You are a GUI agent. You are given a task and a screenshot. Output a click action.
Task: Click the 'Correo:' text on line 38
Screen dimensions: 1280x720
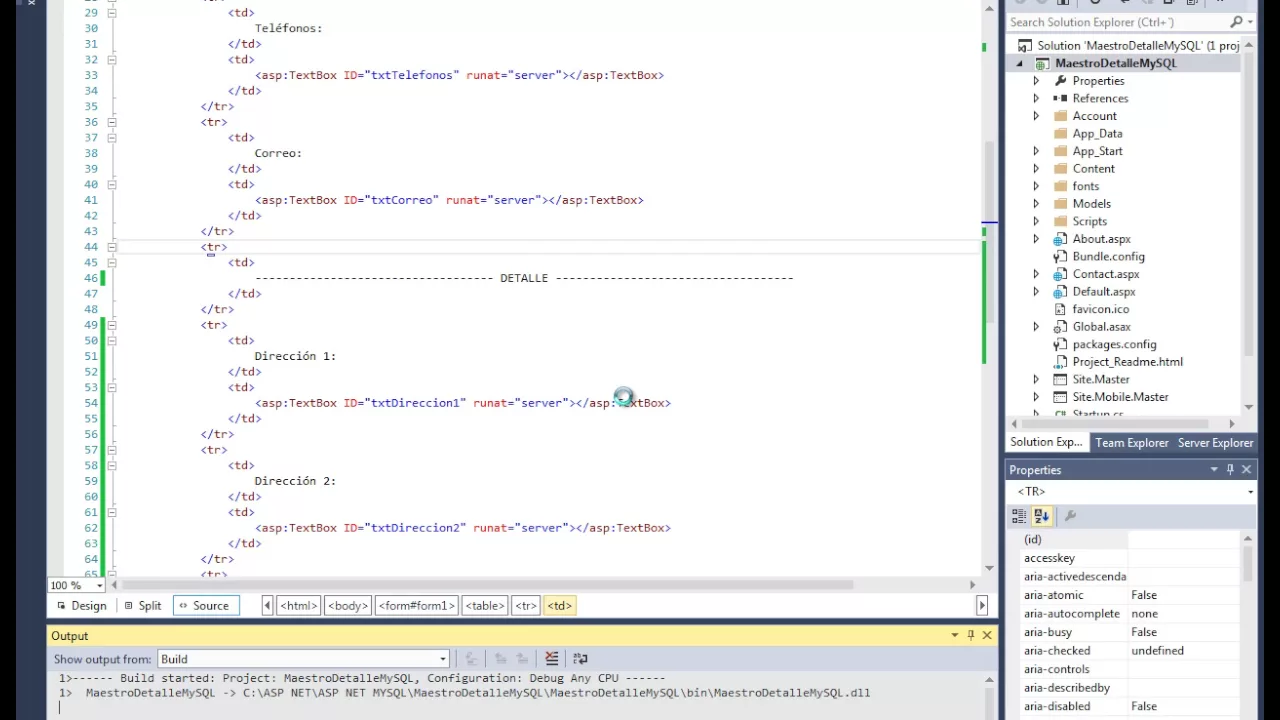click(278, 153)
